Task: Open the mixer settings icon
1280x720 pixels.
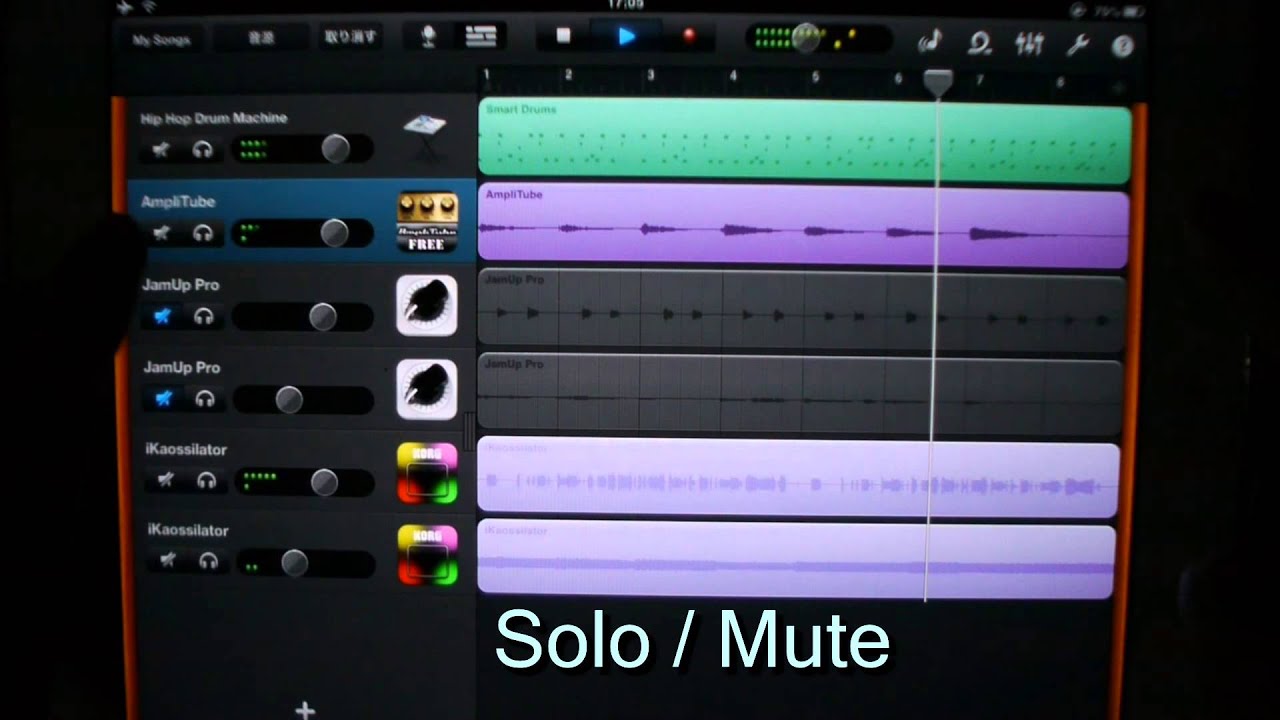Action: [x=1030, y=44]
